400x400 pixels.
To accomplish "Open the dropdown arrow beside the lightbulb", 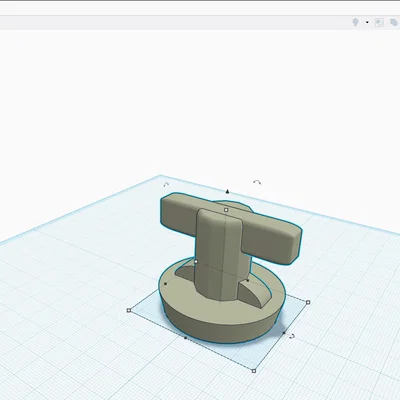I will click(x=367, y=23).
